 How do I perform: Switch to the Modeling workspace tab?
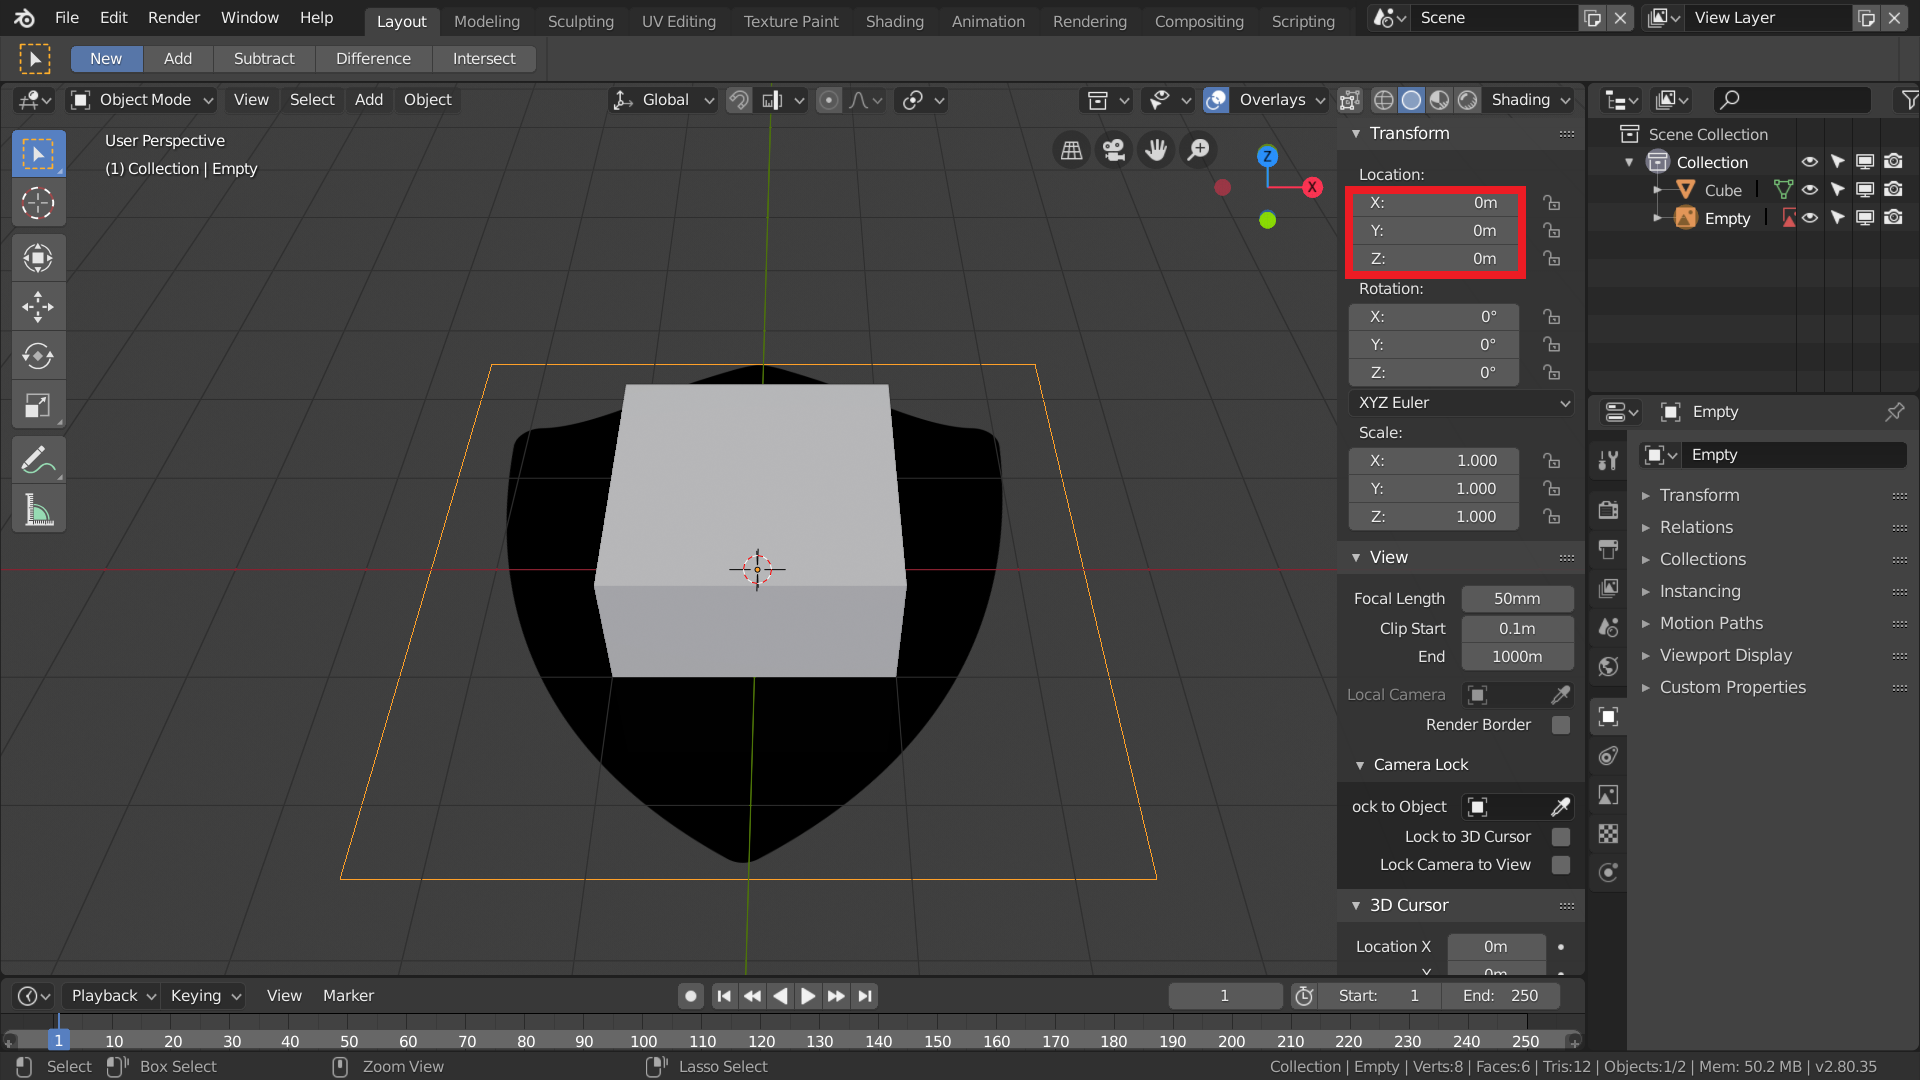(487, 21)
